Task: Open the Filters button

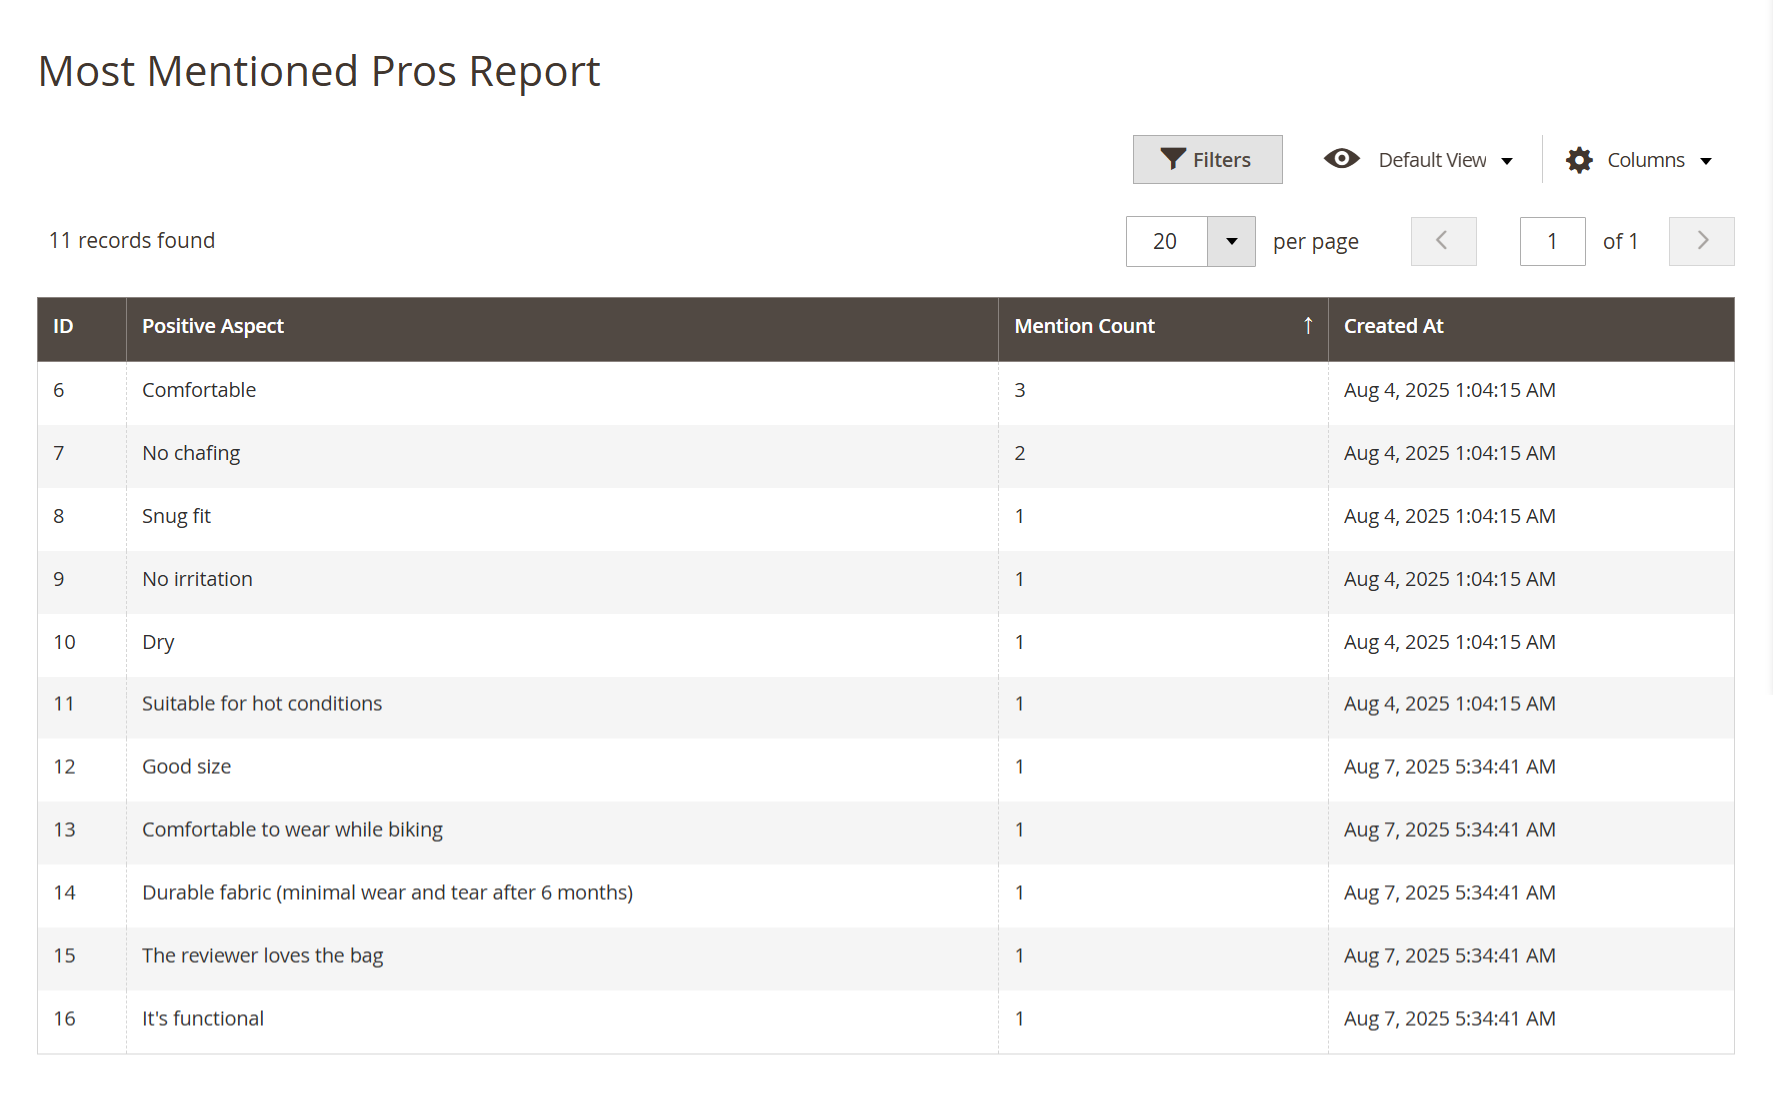Action: coord(1207,159)
